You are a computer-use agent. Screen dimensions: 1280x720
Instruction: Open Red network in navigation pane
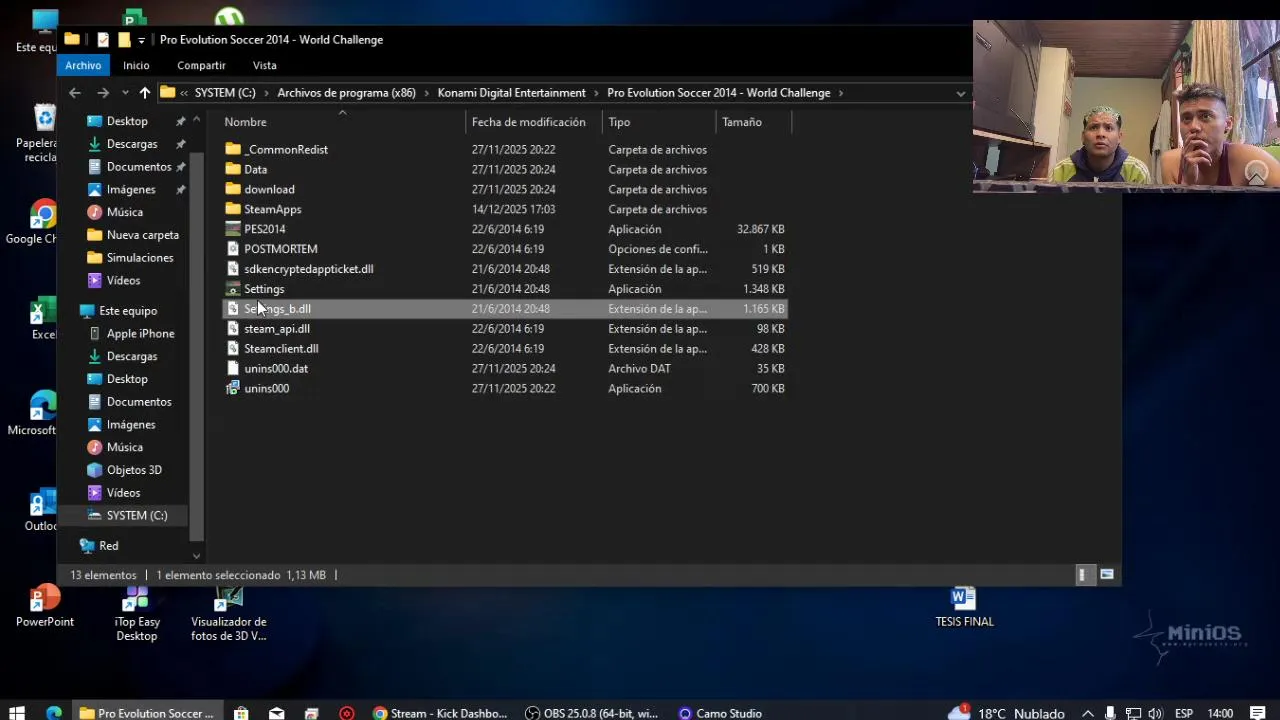tap(108, 546)
